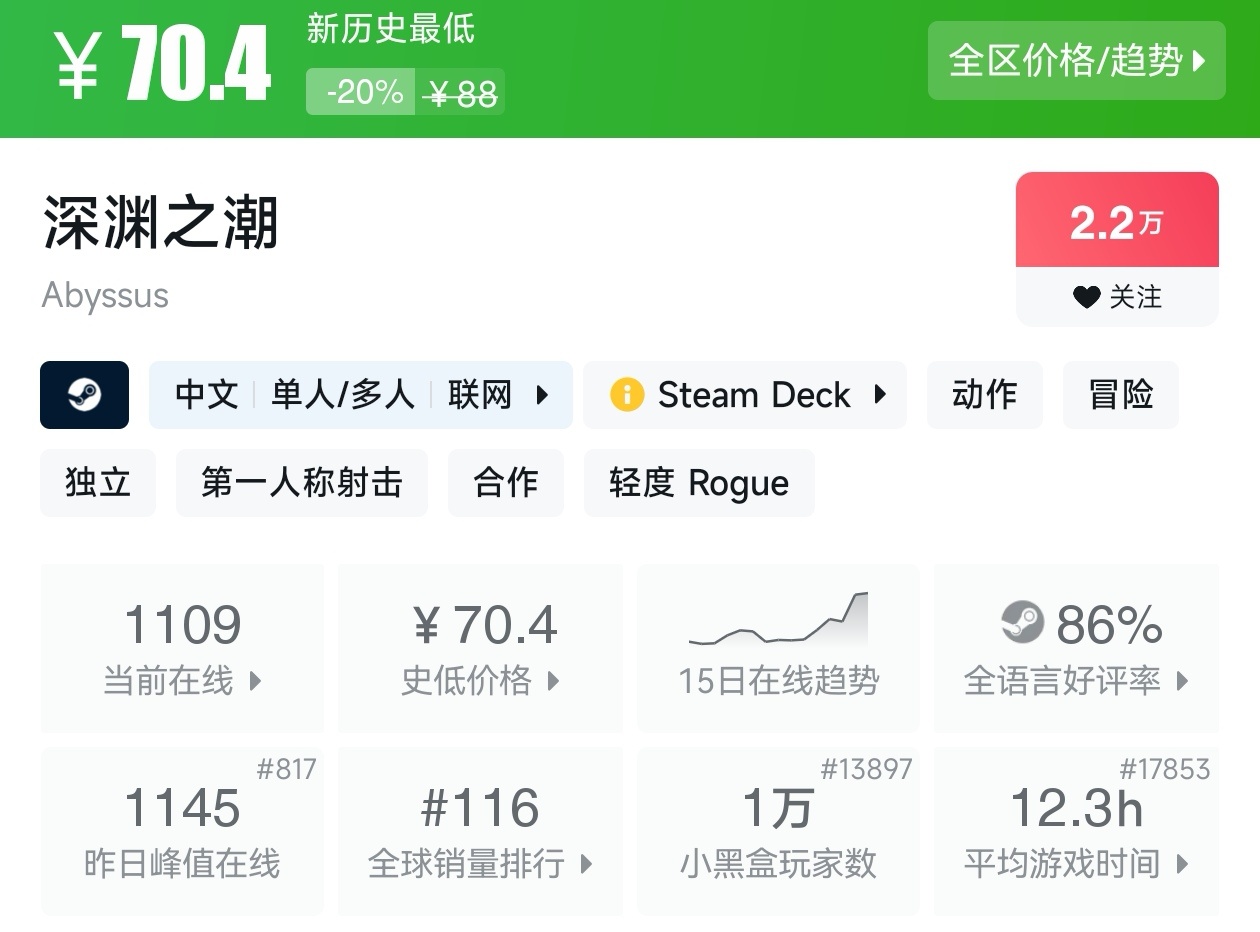Viewport: 1260px width, 932px height.
Task: Select the 冒险 genre tag
Action: (1120, 395)
